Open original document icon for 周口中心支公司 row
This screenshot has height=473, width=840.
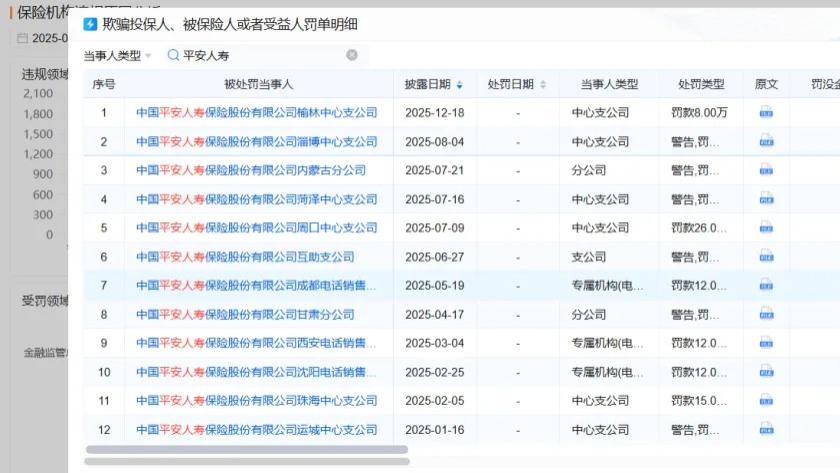click(766, 228)
